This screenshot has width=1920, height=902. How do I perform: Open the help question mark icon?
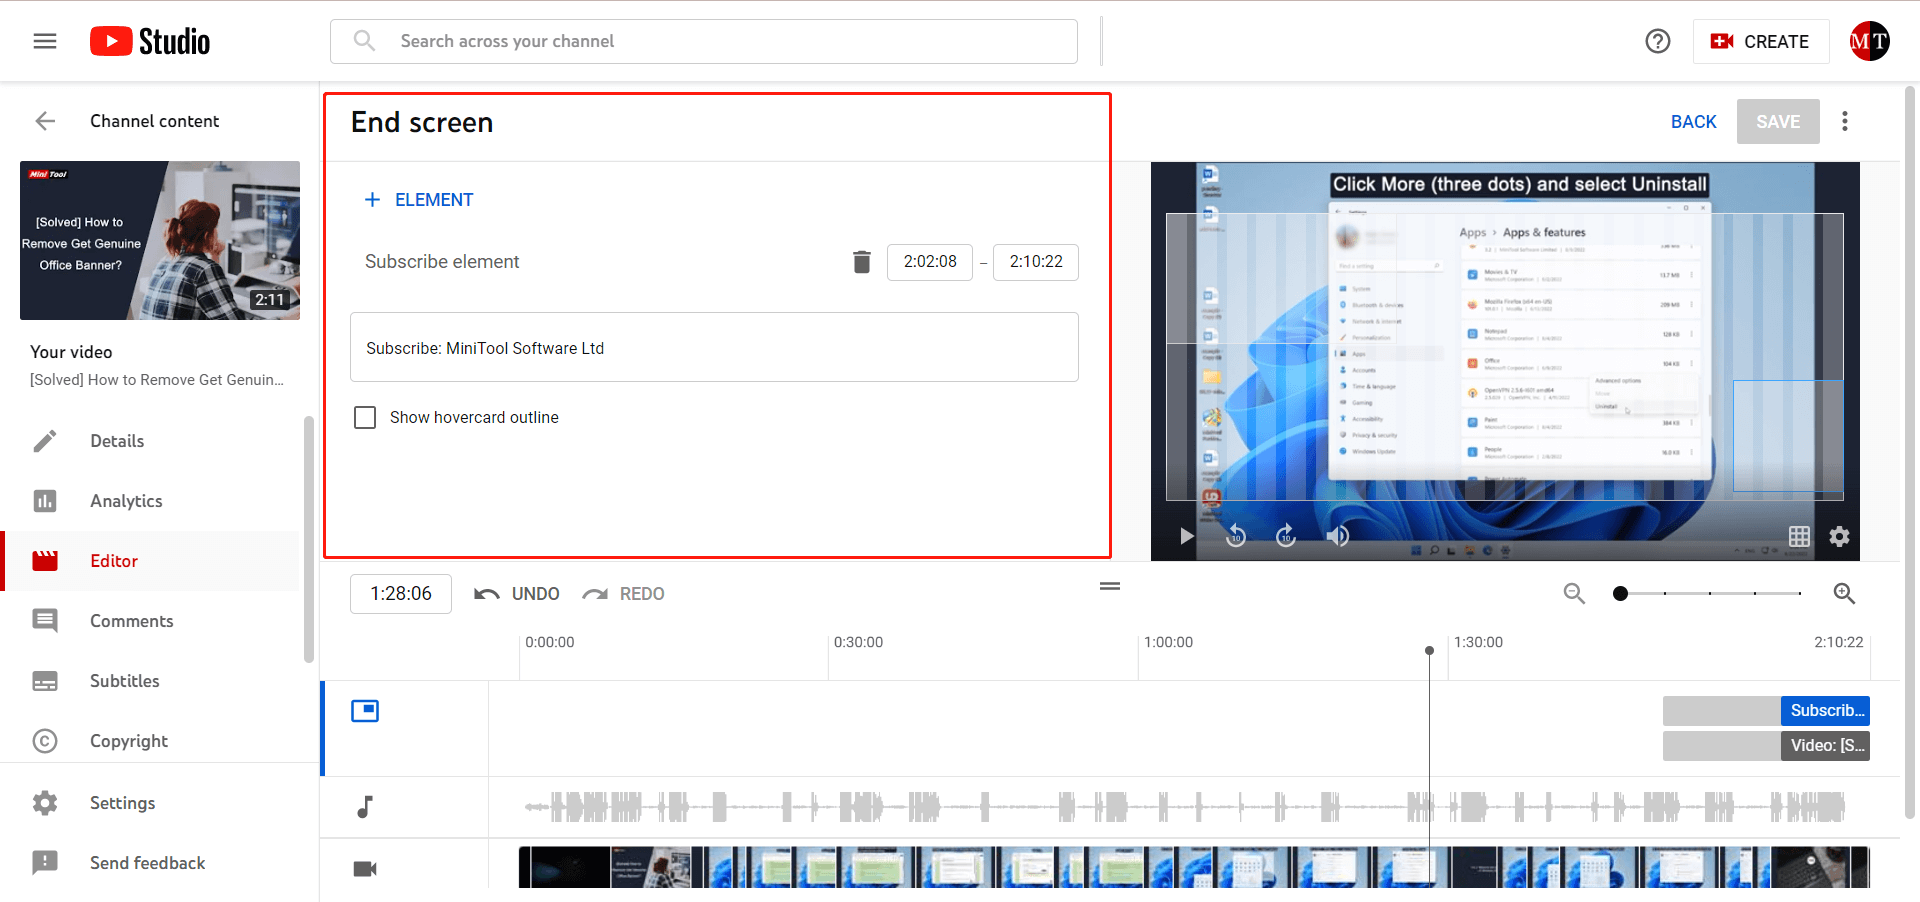(x=1657, y=41)
